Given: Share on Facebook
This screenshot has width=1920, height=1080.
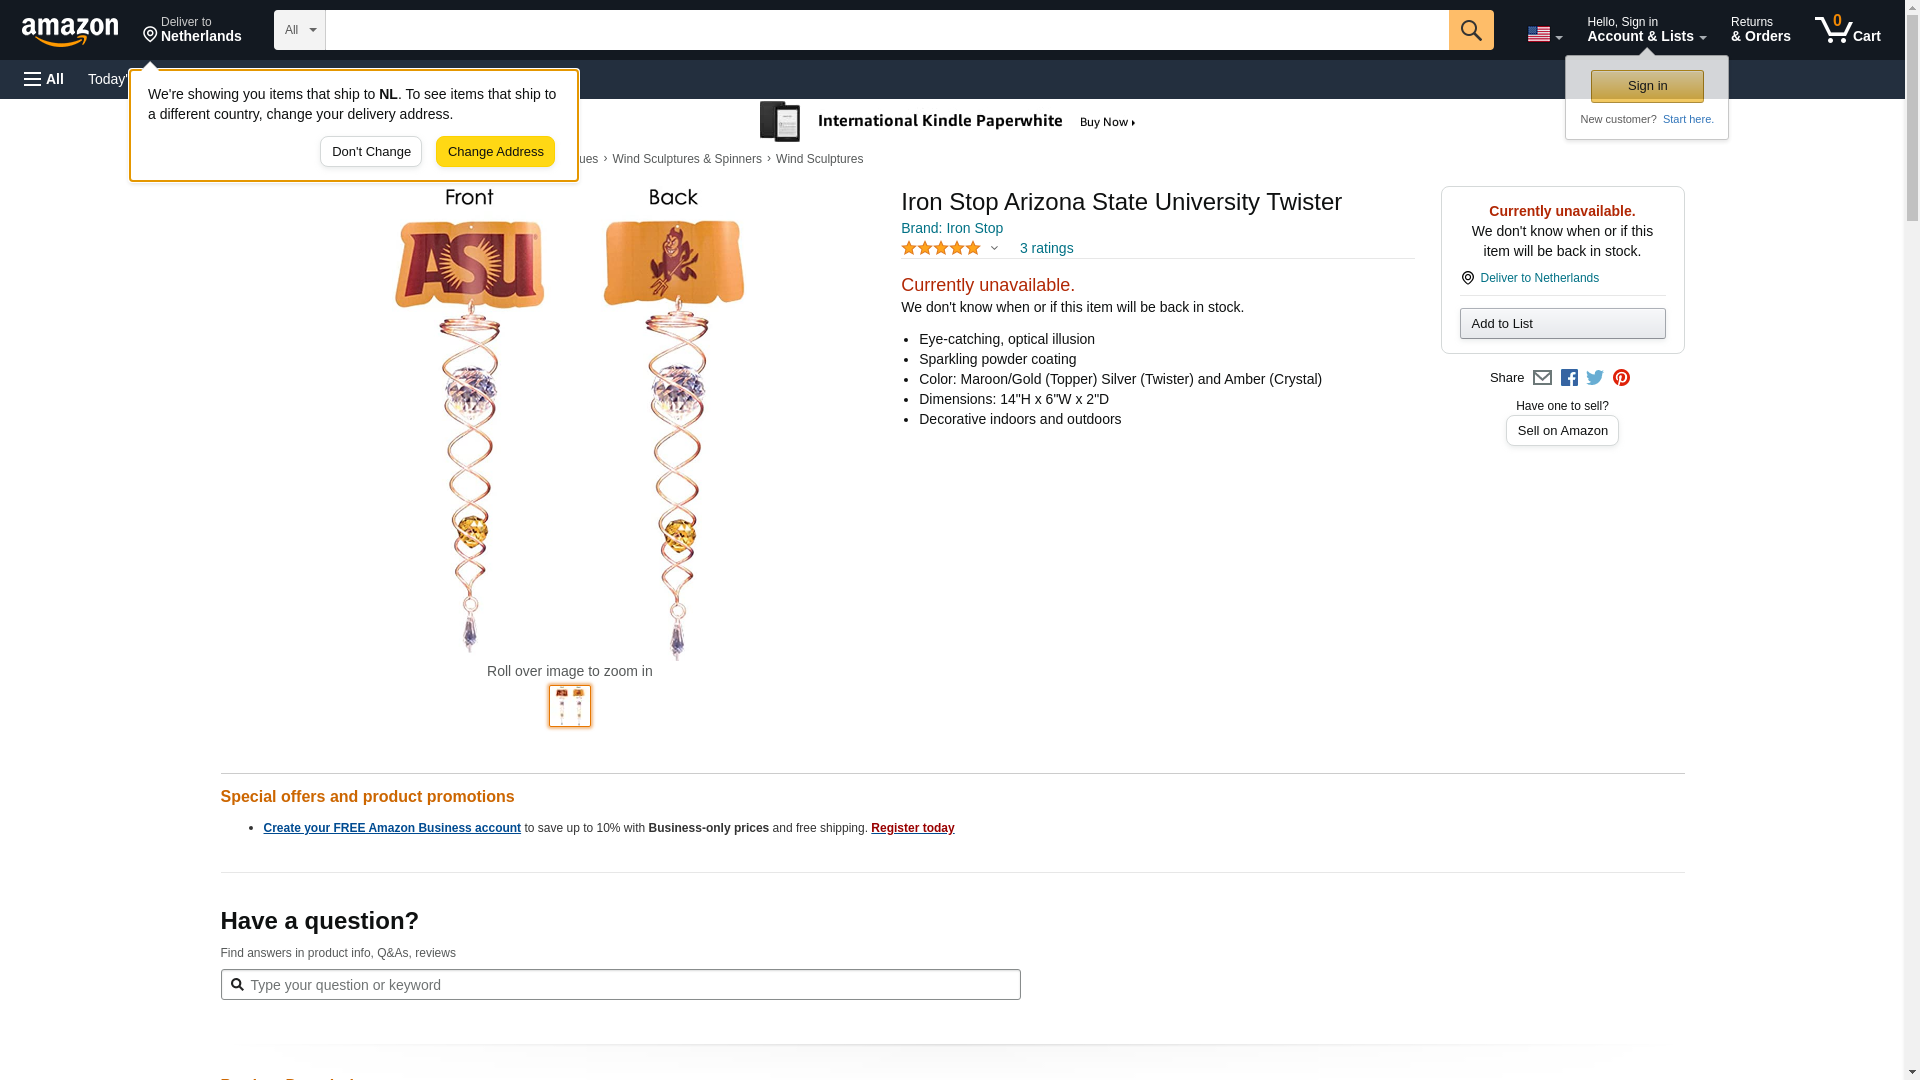Looking at the screenshot, I should tap(1569, 378).
